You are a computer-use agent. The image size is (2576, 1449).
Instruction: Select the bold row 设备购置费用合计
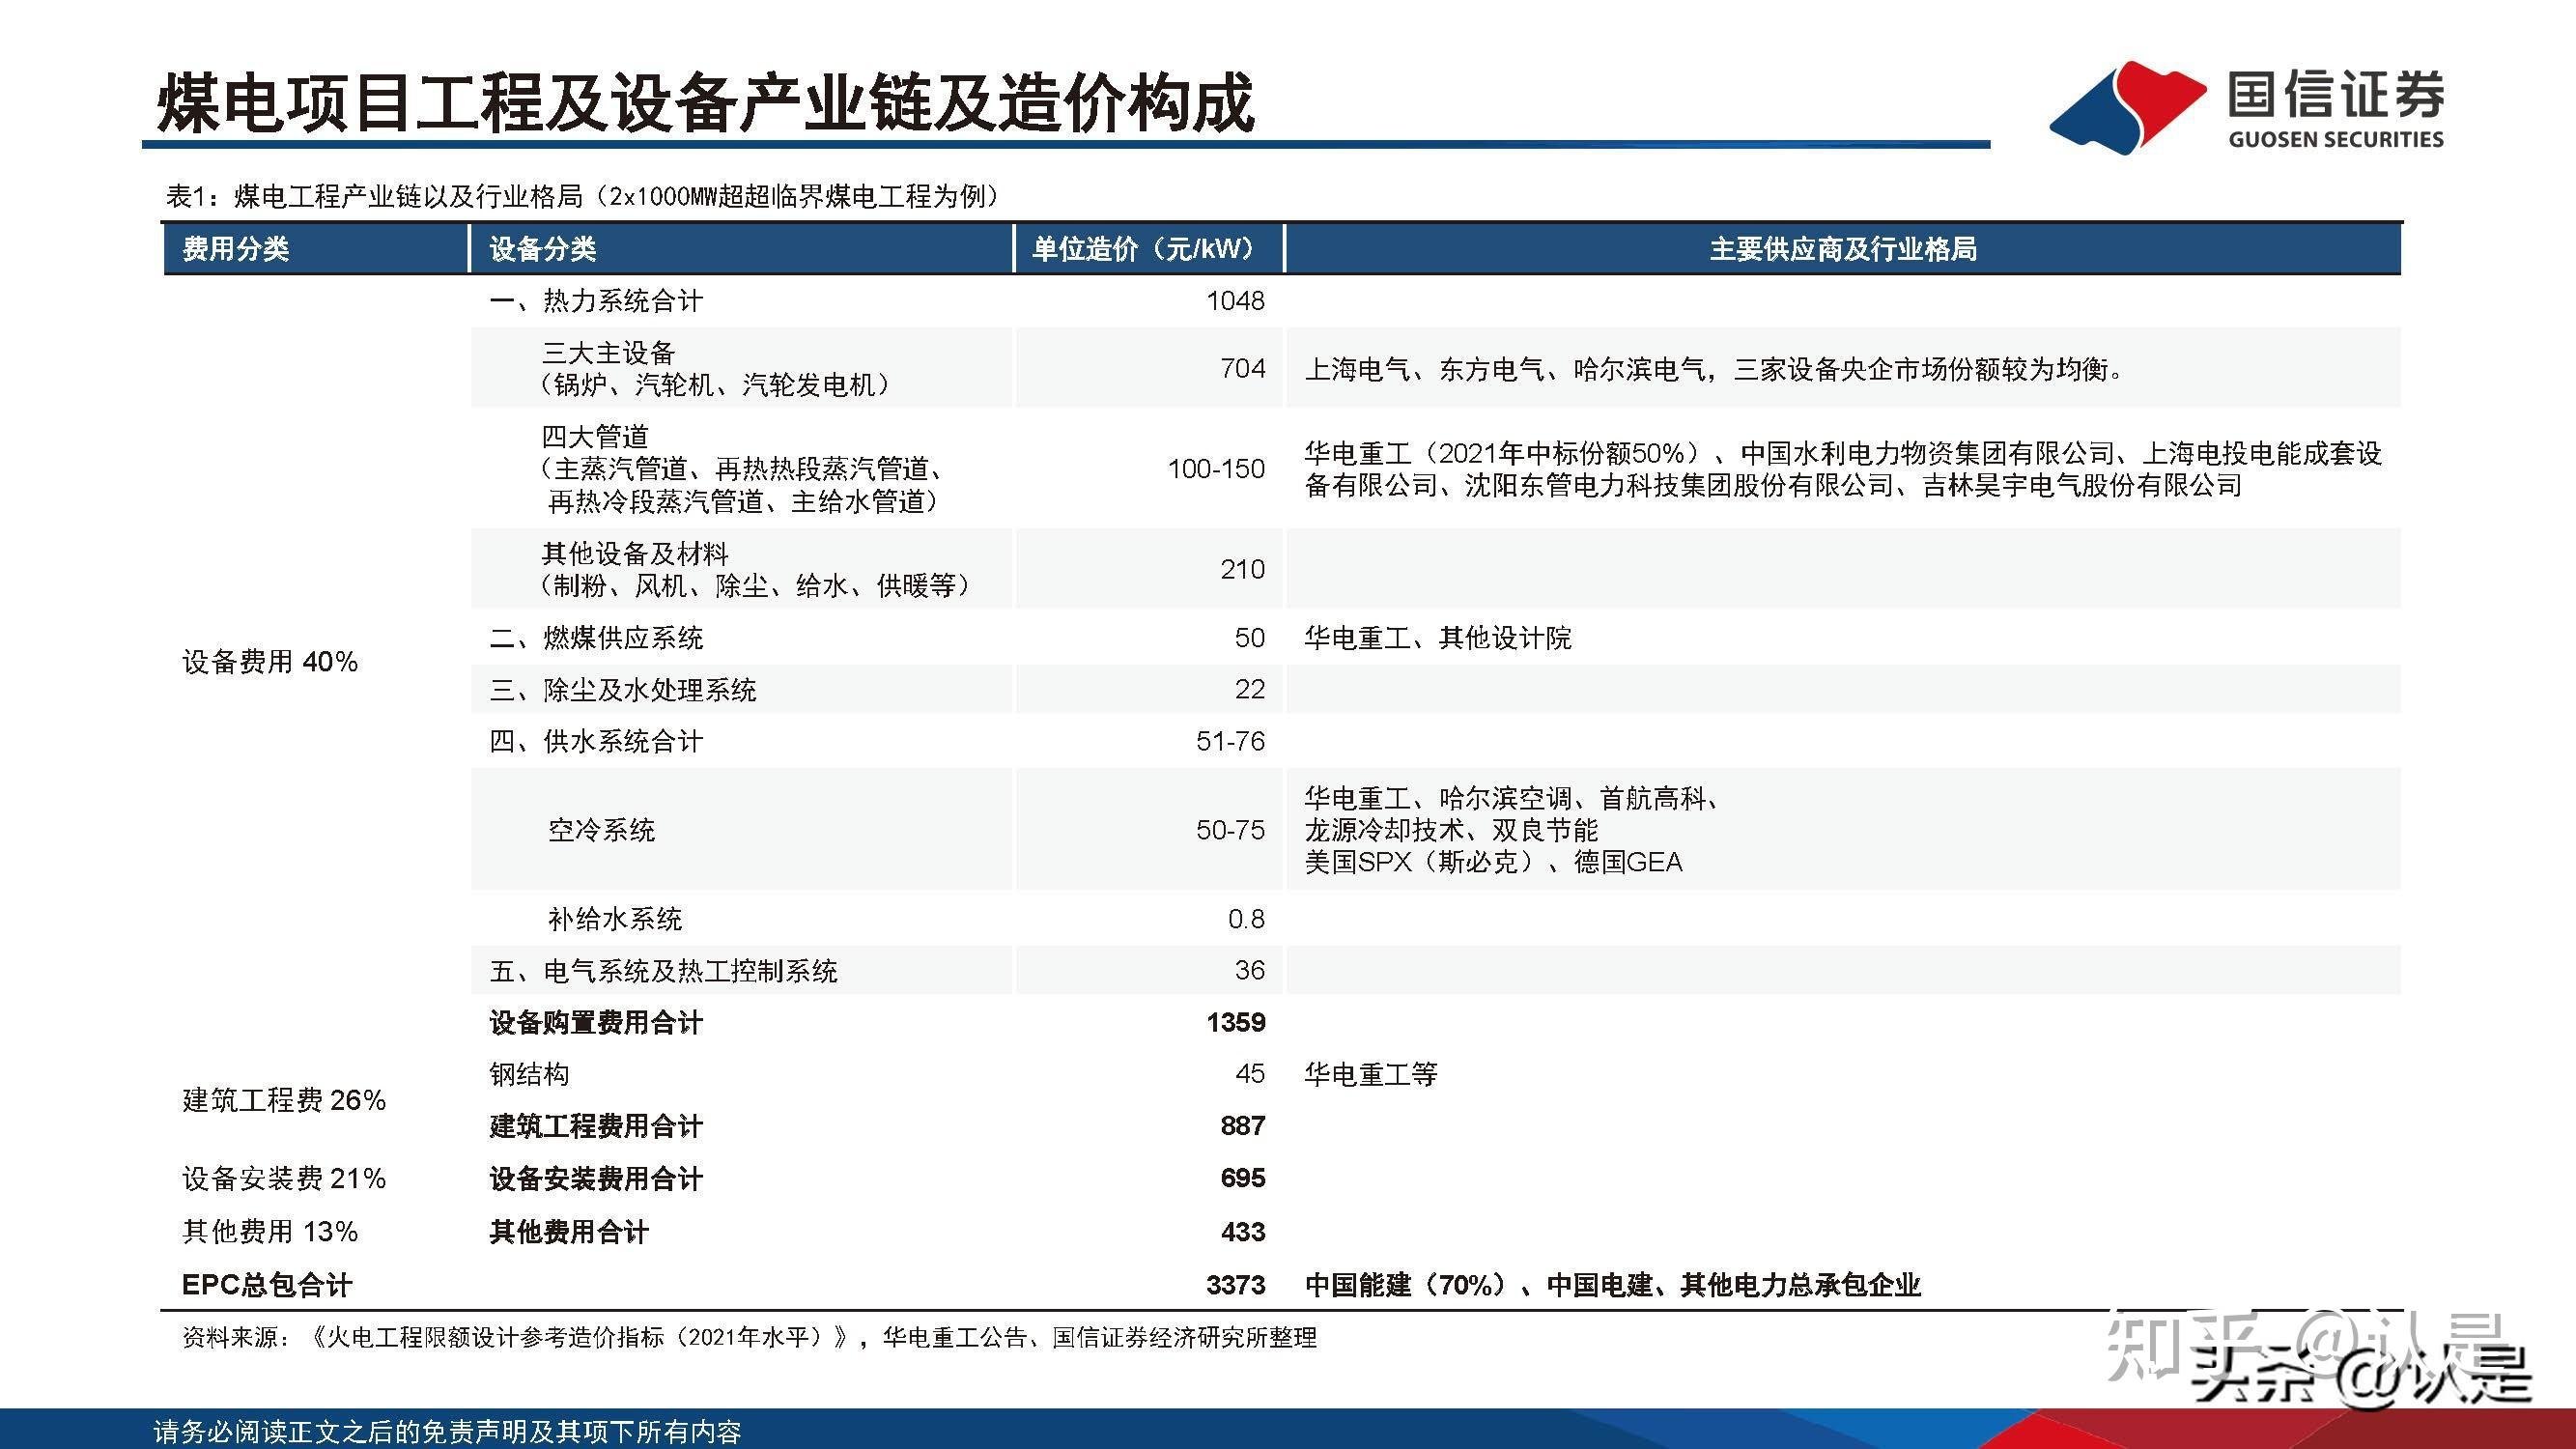click(1436, 1022)
